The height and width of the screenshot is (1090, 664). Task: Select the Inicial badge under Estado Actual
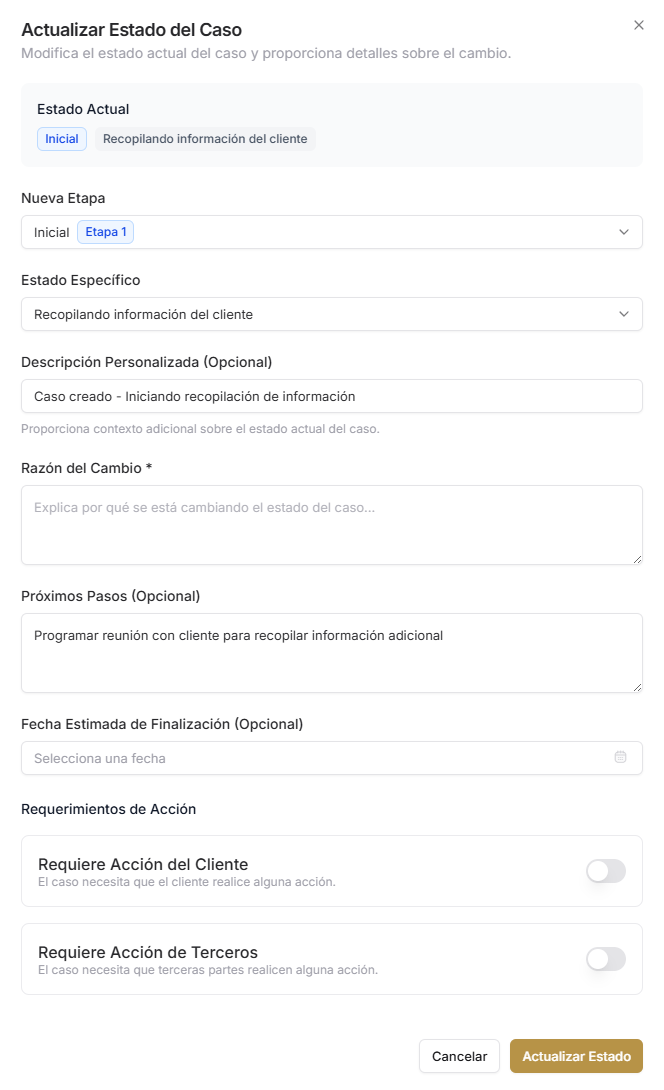point(61,139)
